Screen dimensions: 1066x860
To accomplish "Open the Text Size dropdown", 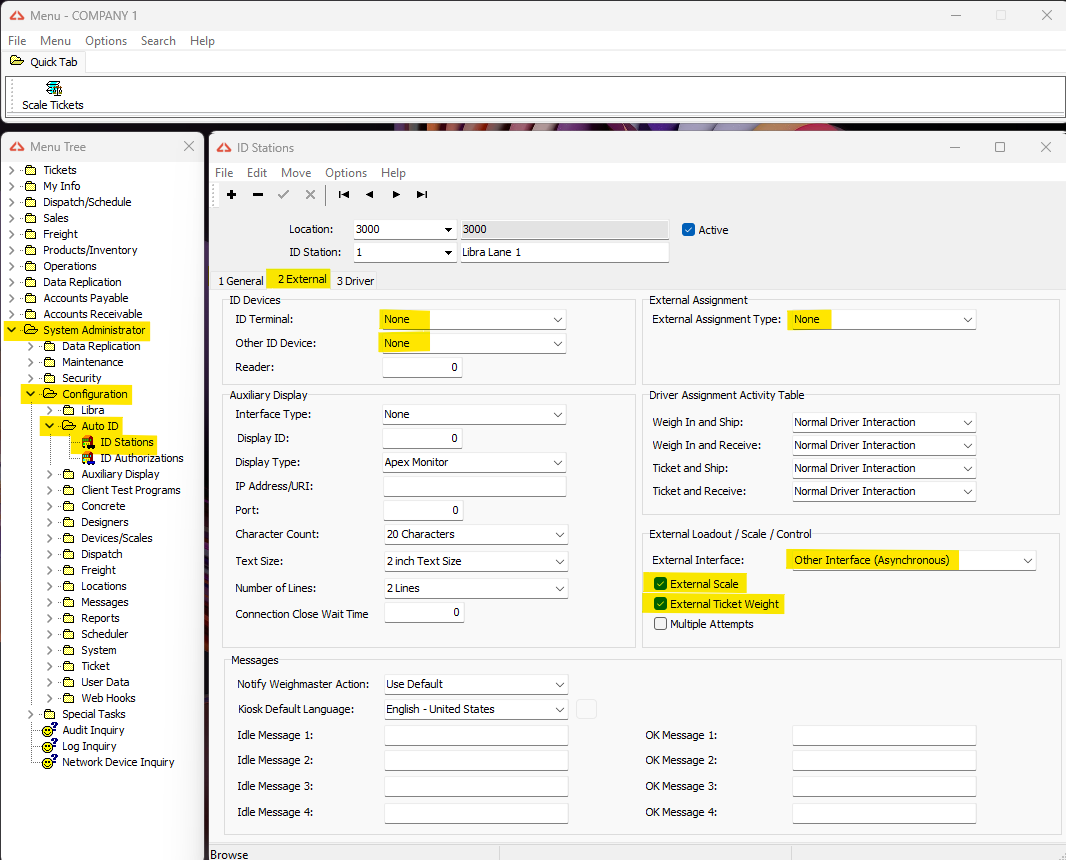I will [560, 562].
